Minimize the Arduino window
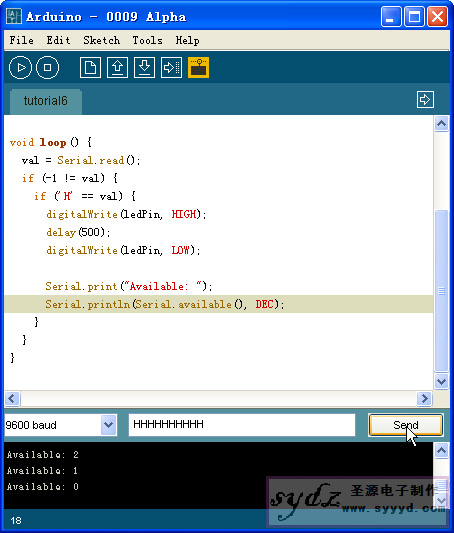 (x=391, y=16)
